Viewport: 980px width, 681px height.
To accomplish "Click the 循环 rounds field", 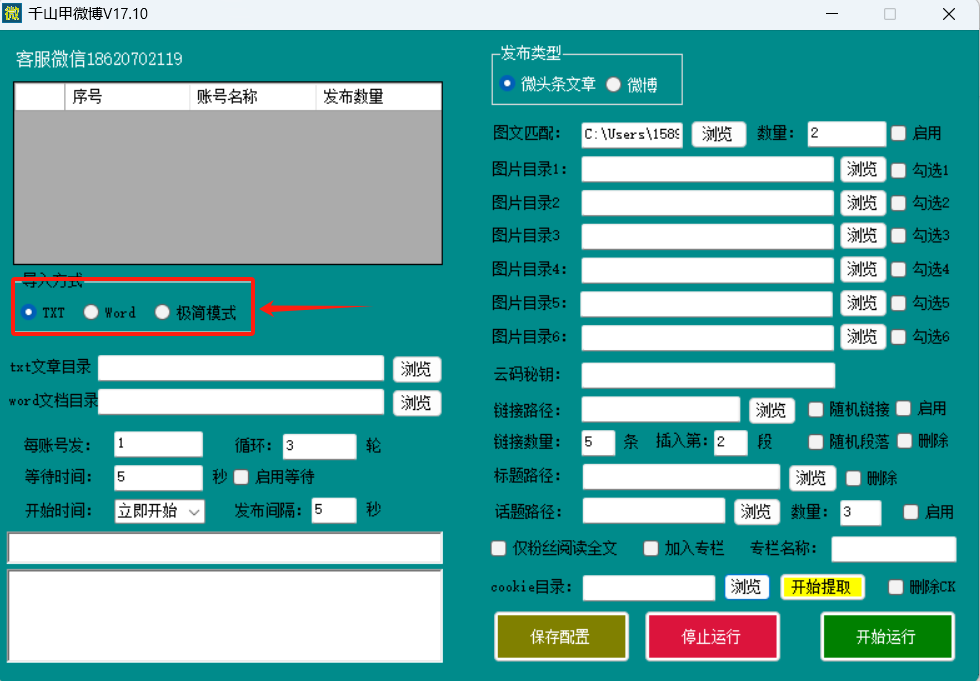I will pos(319,446).
